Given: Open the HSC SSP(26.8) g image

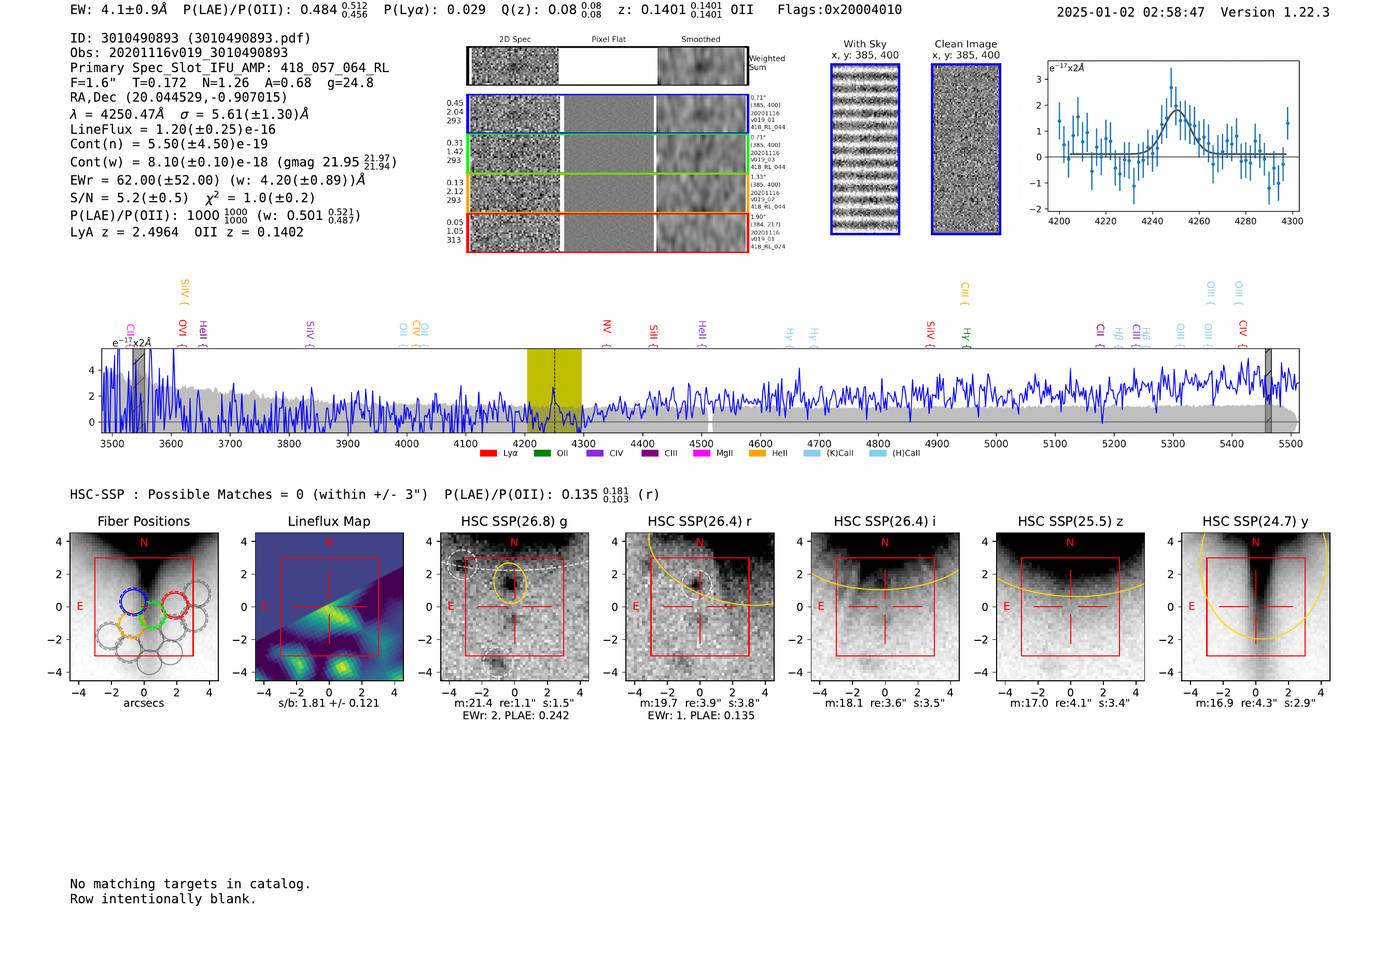Looking at the screenshot, I should [514, 607].
